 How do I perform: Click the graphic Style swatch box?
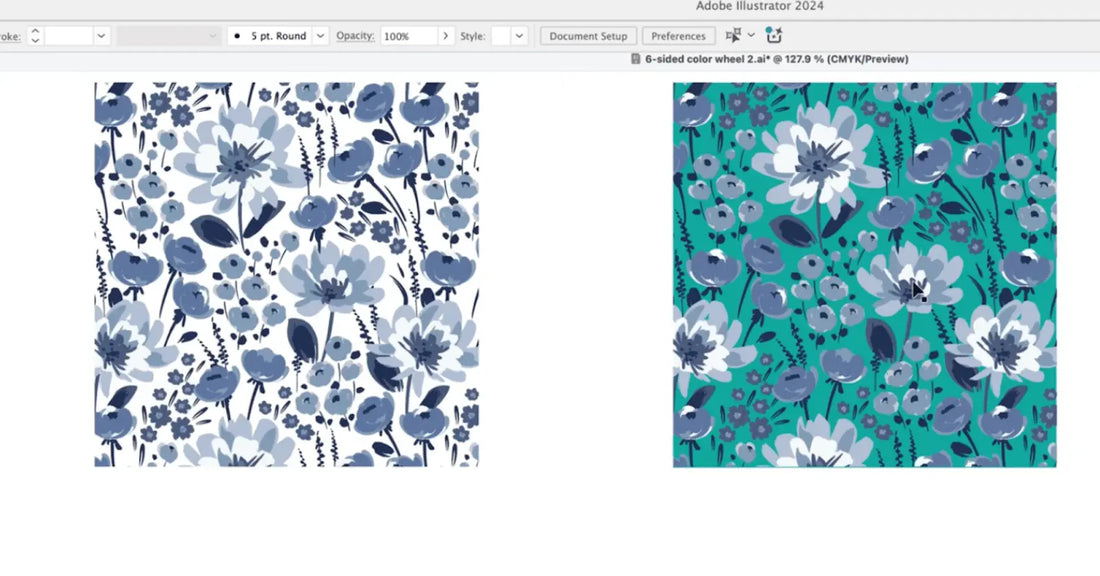[x=500, y=36]
